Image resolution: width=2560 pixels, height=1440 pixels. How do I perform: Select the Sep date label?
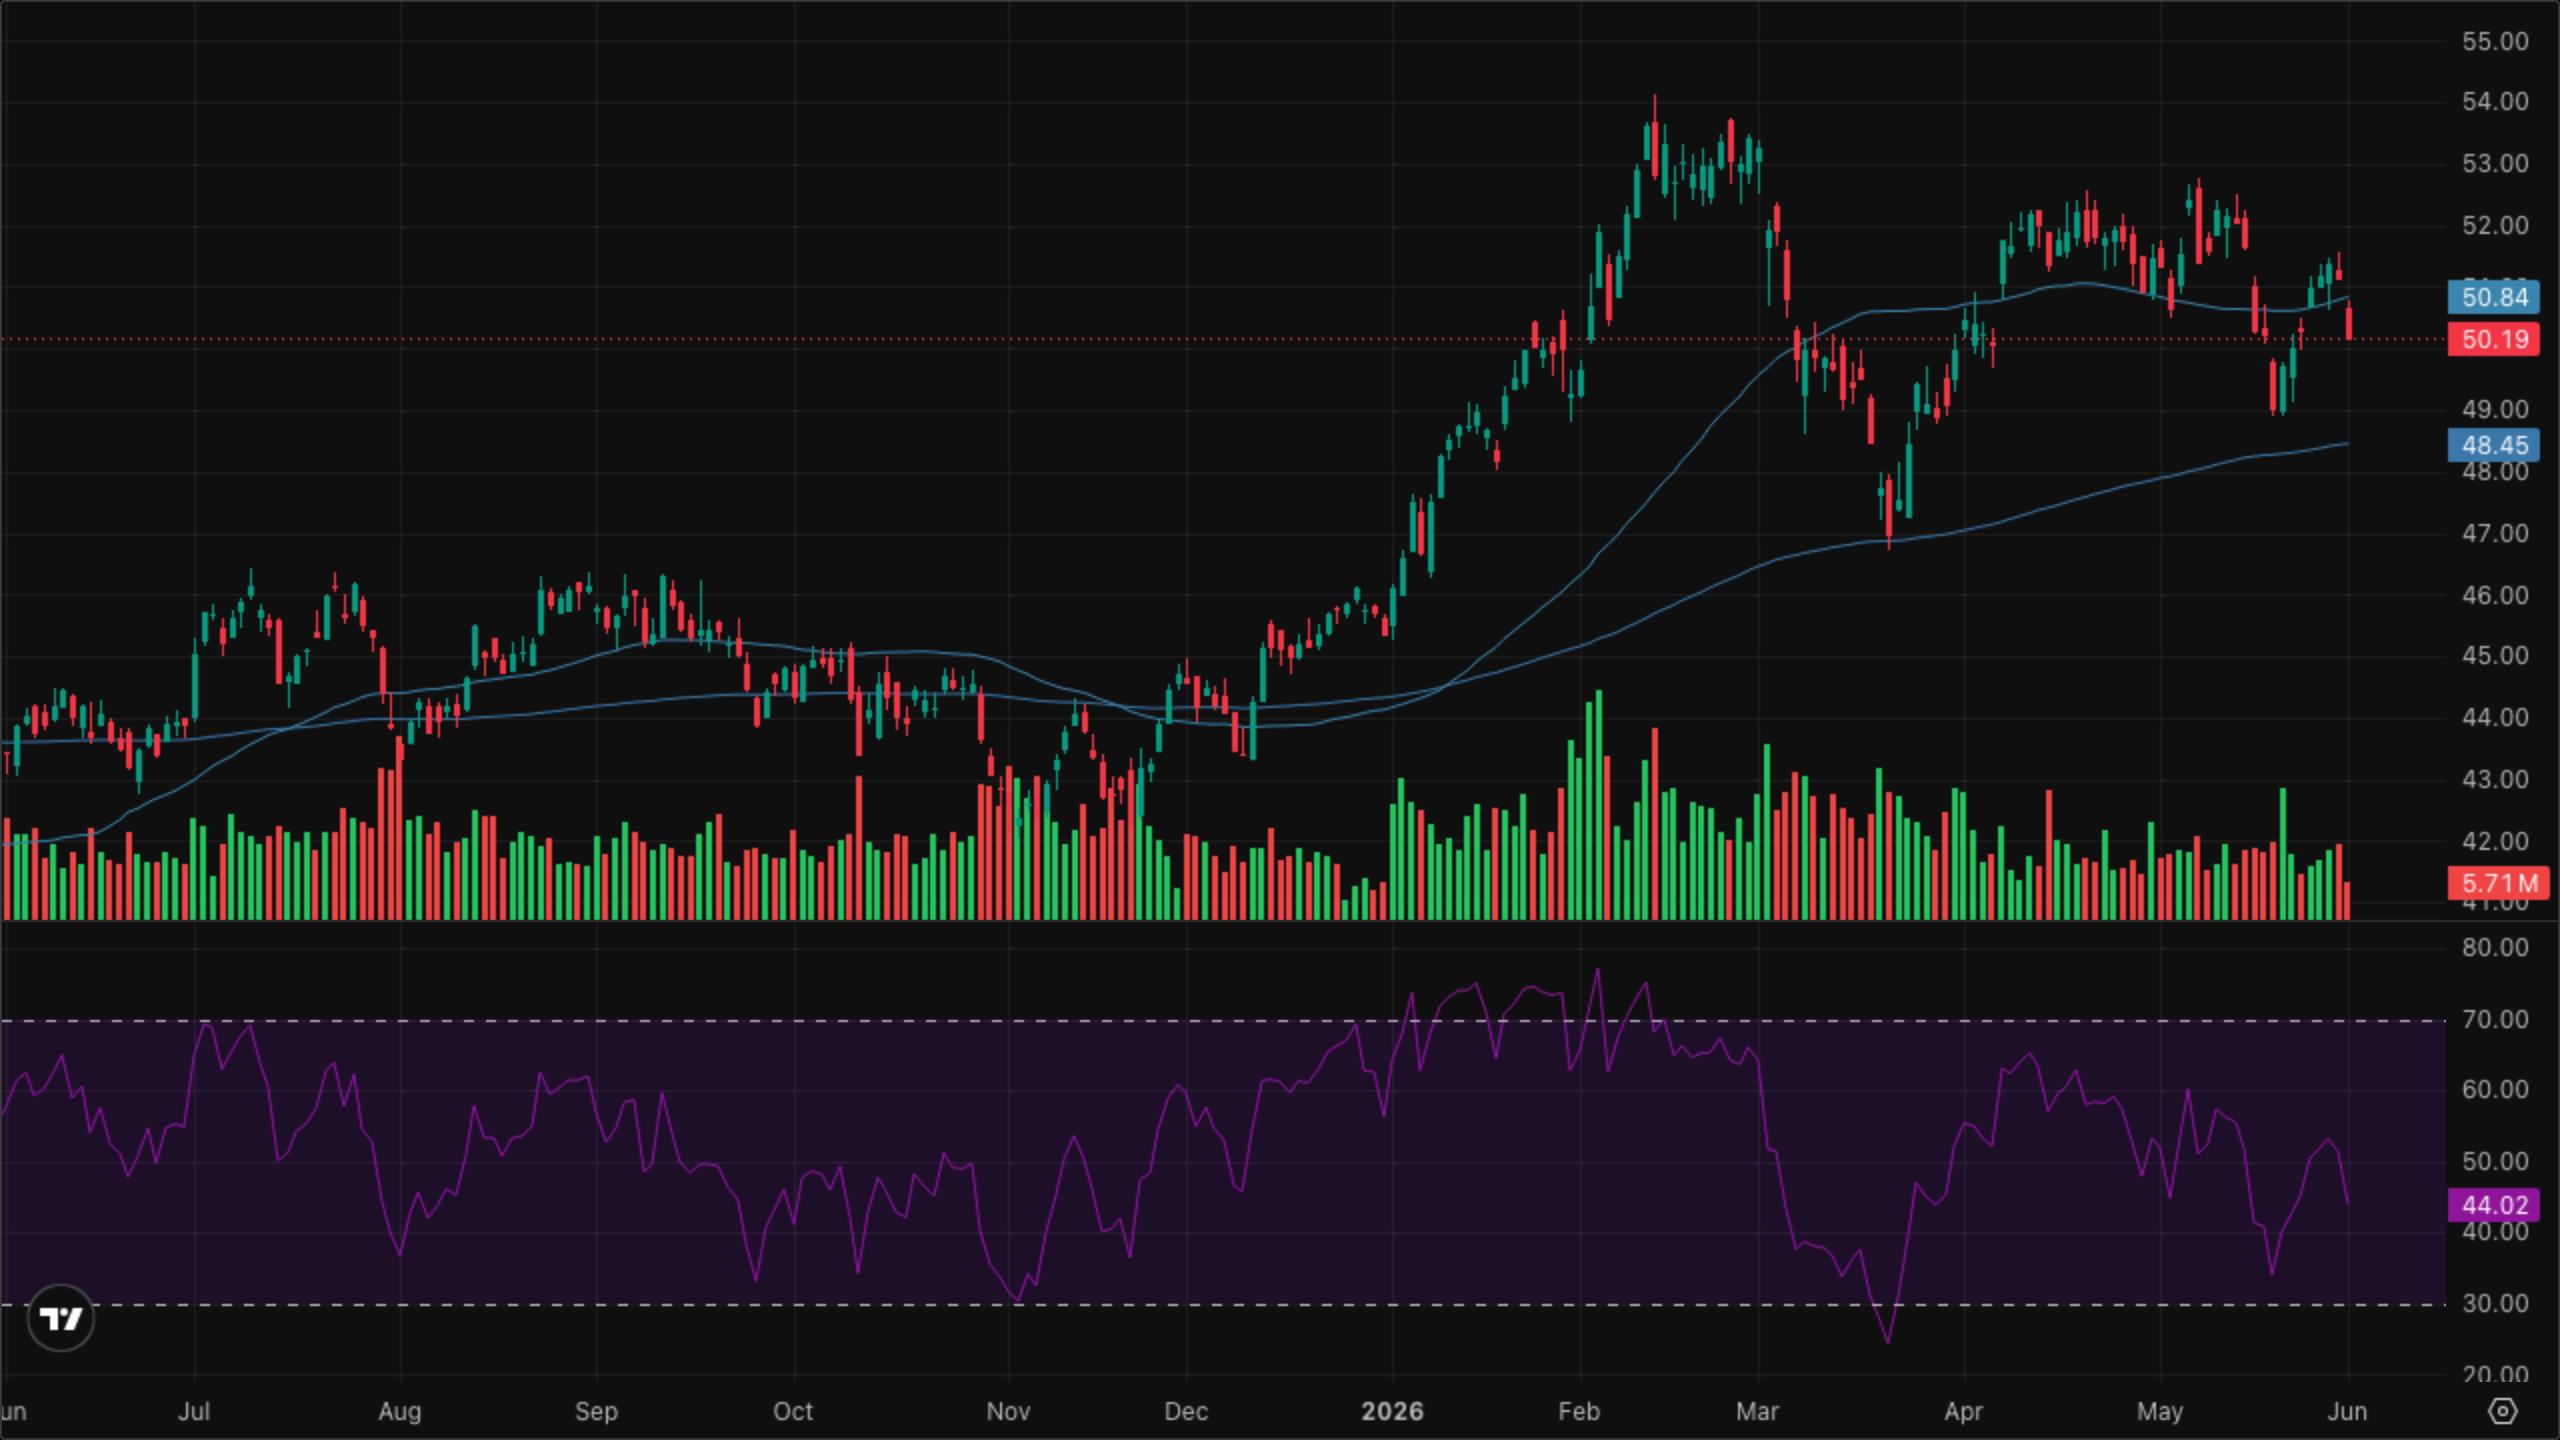coord(596,1411)
